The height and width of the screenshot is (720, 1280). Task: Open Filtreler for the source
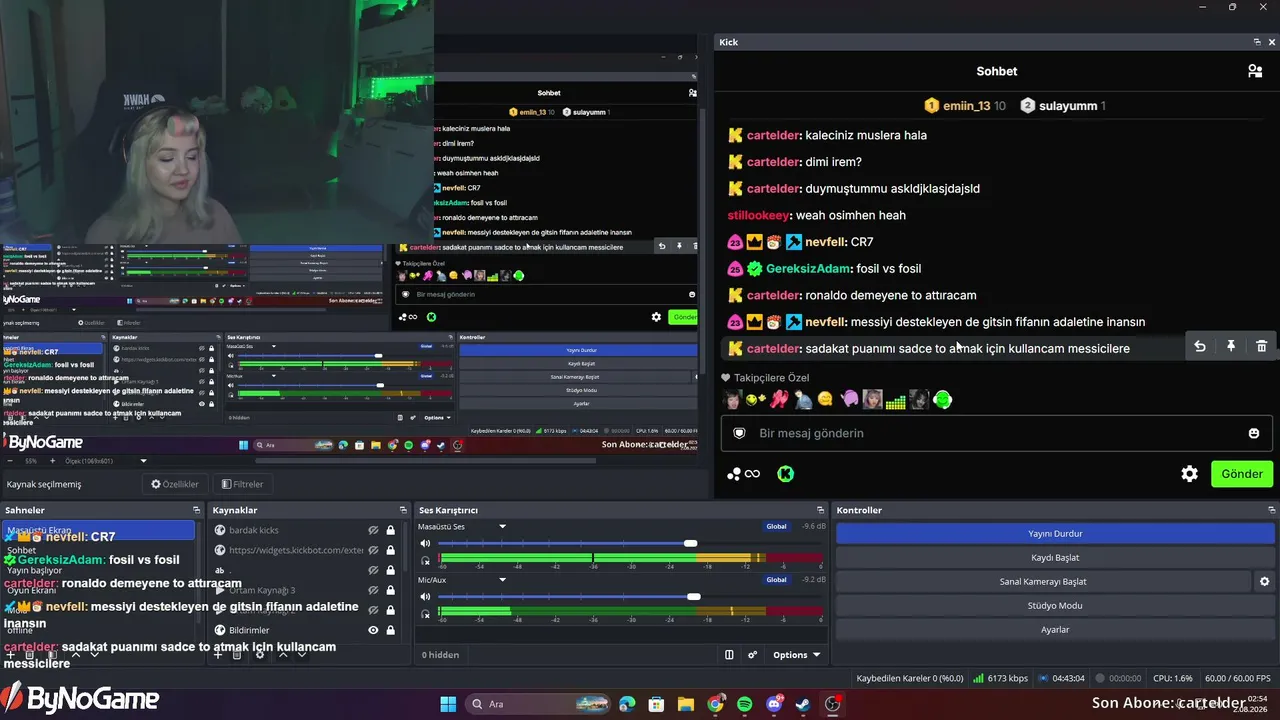point(242,484)
